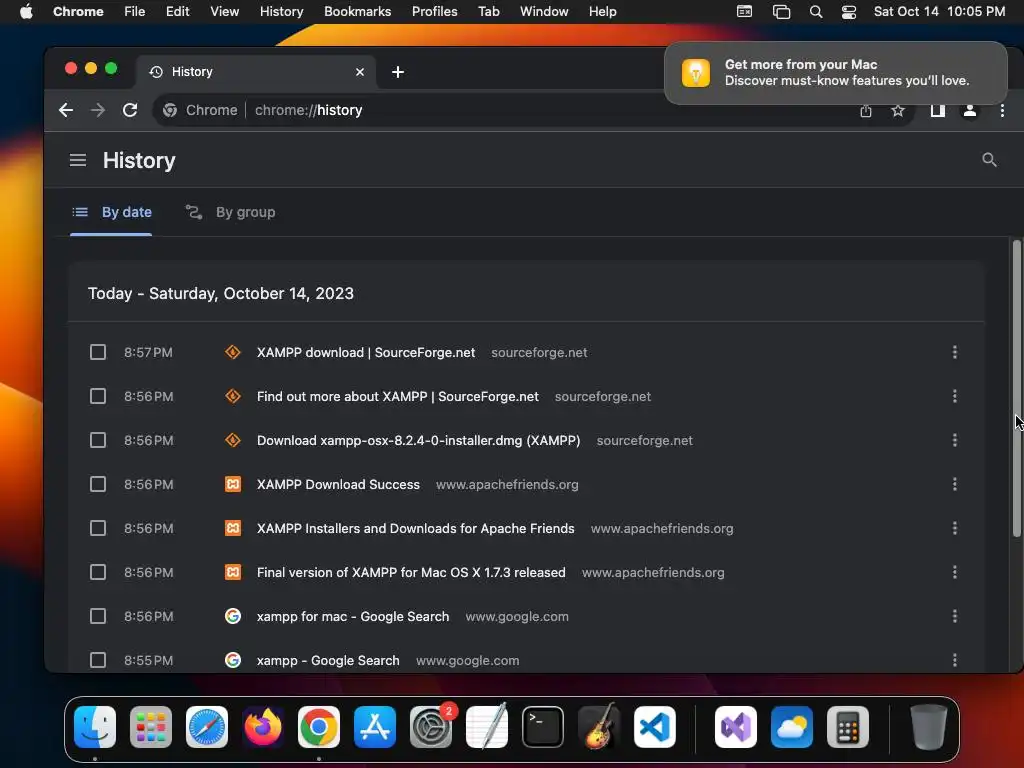Reload the history page

pyautogui.click(x=130, y=110)
